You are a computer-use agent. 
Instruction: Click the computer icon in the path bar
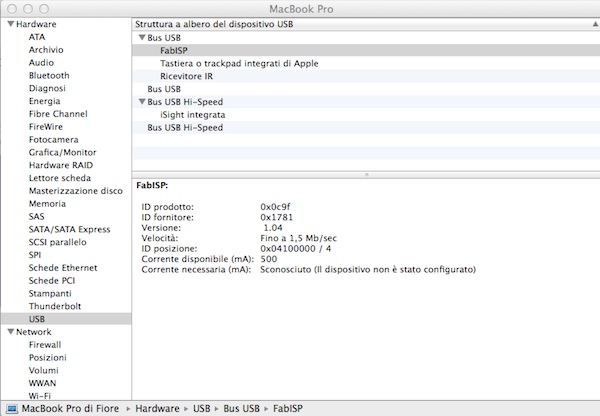coord(12,408)
